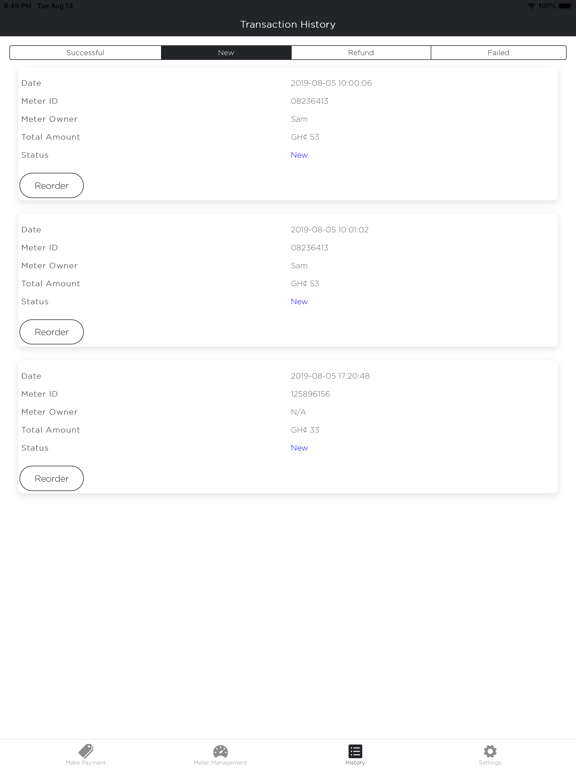Click the Transaction History title
The height and width of the screenshot is (768, 576).
click(x=288, y=24)
